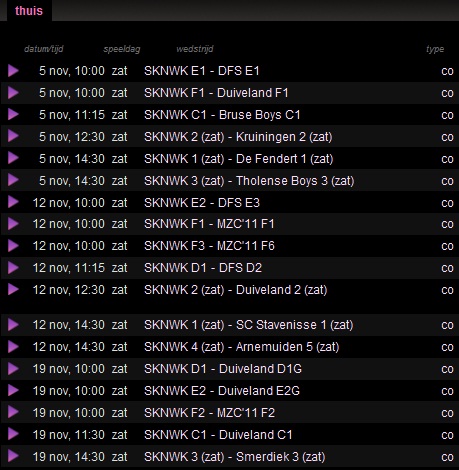Viewport: 459px width, 470px height.
Task: Expand the SKNWK E1 - DFS E1 match arrow
Action: [13, 71]
